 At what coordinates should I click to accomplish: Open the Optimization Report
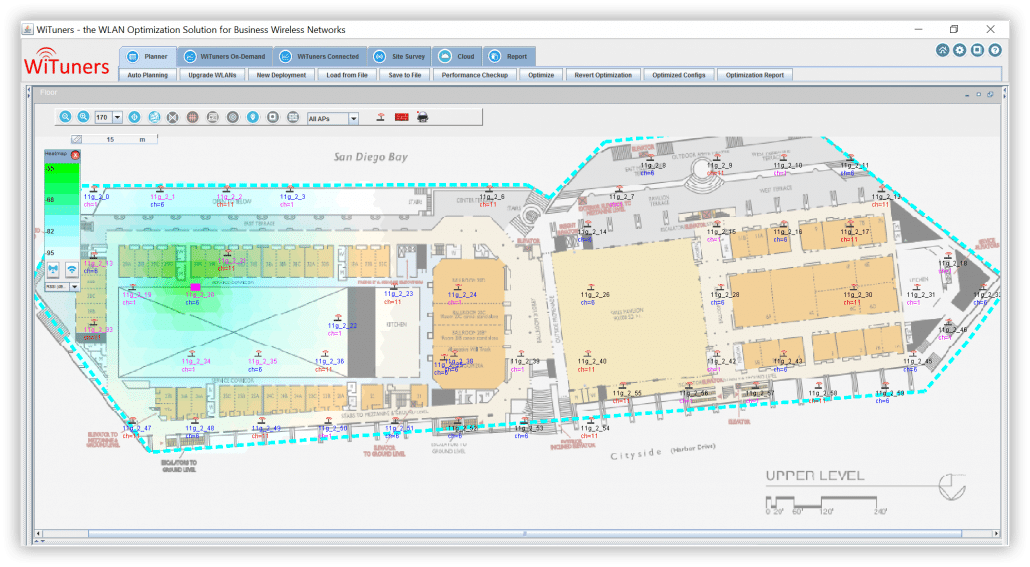coord(755,75)
